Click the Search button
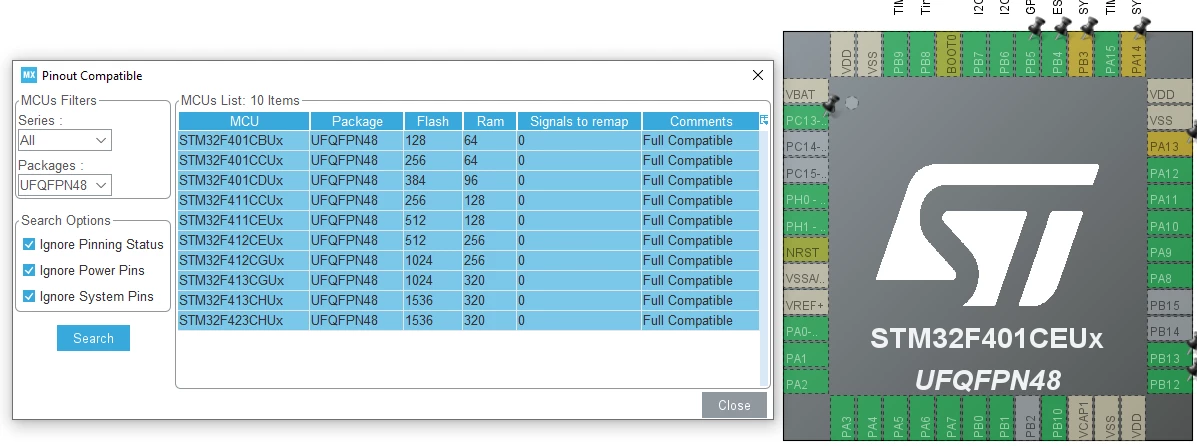The width and height of the screenshot is (1197, 446). [x=93, y=338]
